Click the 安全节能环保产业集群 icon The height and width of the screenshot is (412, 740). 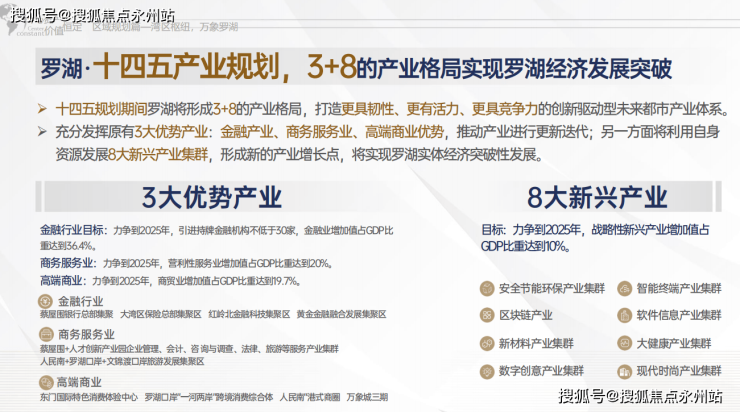coord(487,288)
